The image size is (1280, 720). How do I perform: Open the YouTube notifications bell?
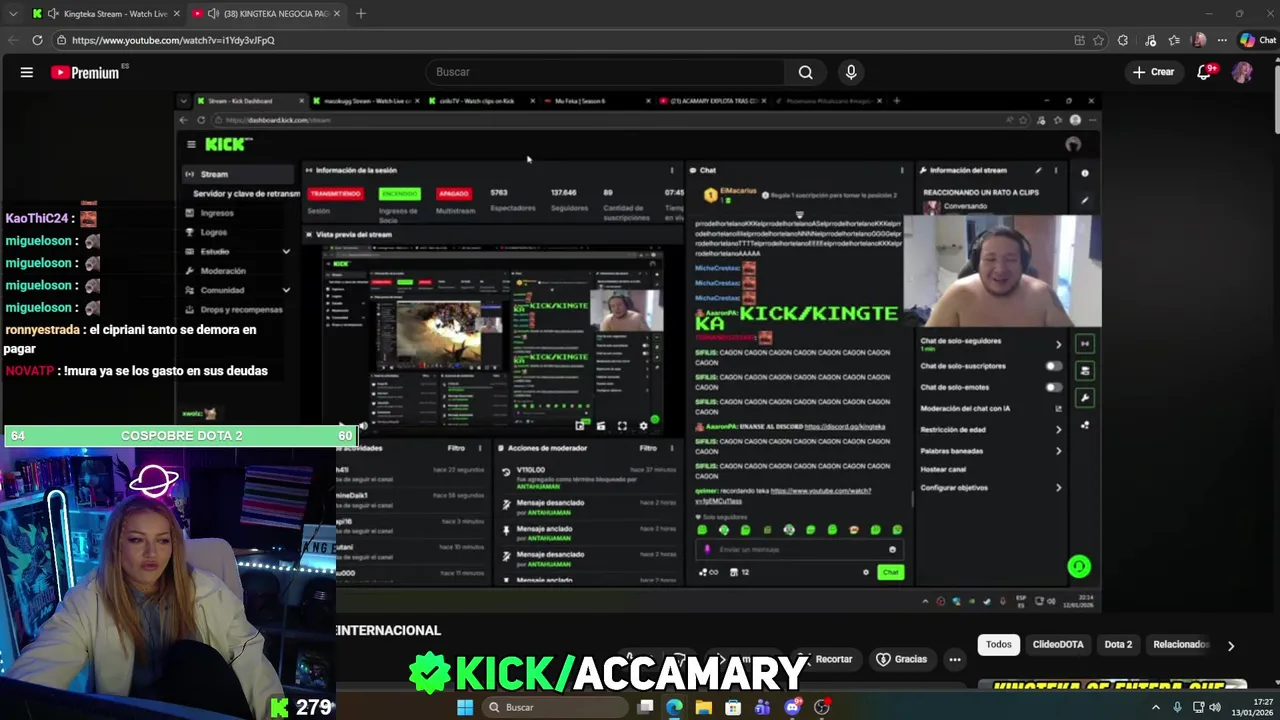point(1204,72)
